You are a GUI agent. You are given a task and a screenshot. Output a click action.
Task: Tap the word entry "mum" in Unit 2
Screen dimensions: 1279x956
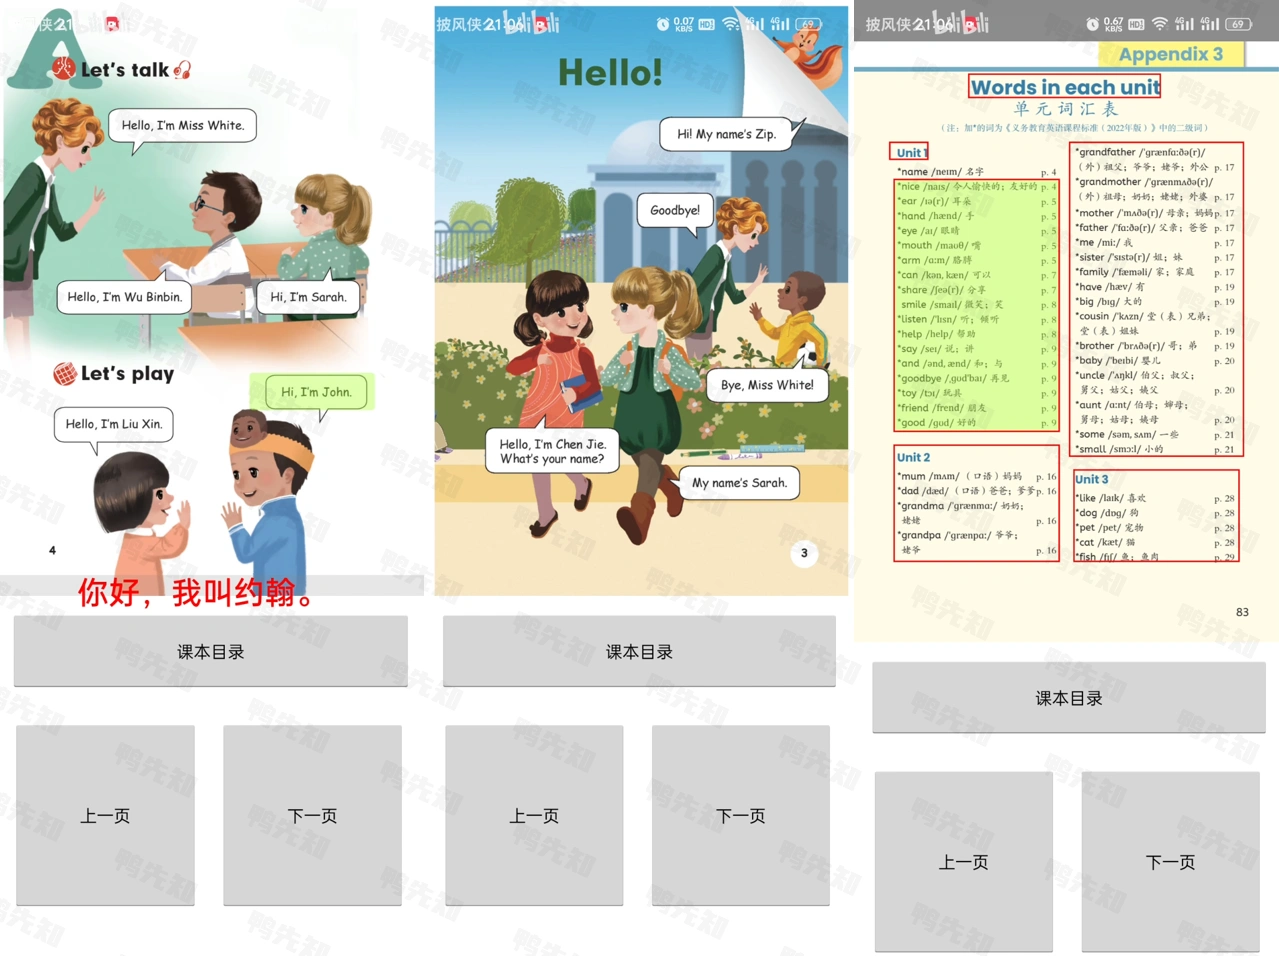[976, 476]
